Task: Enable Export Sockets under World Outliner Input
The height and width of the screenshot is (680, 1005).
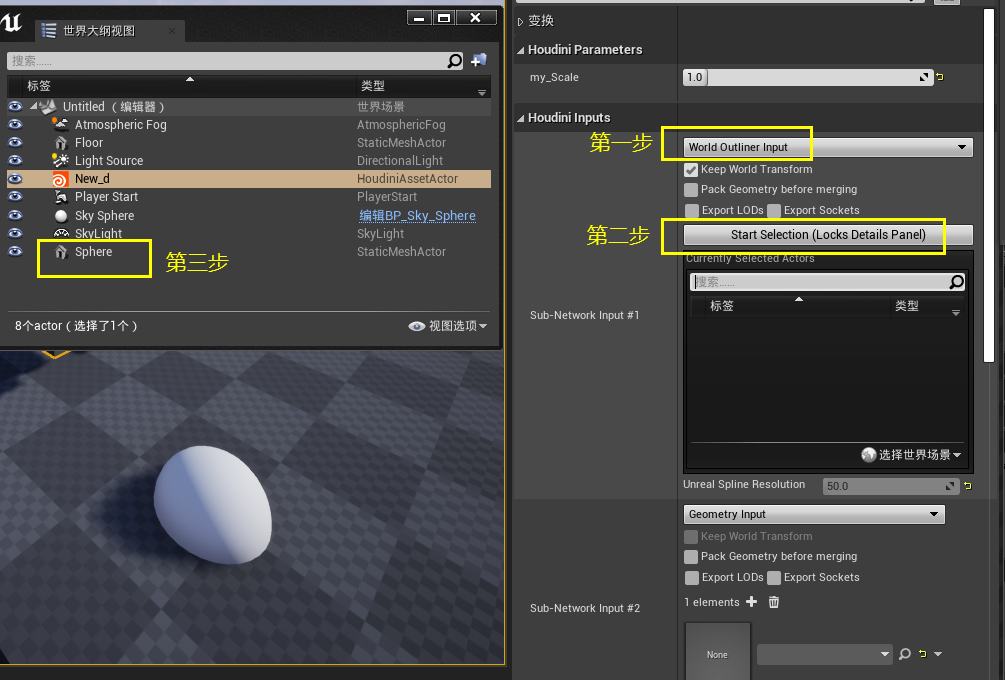Action: 774,210
